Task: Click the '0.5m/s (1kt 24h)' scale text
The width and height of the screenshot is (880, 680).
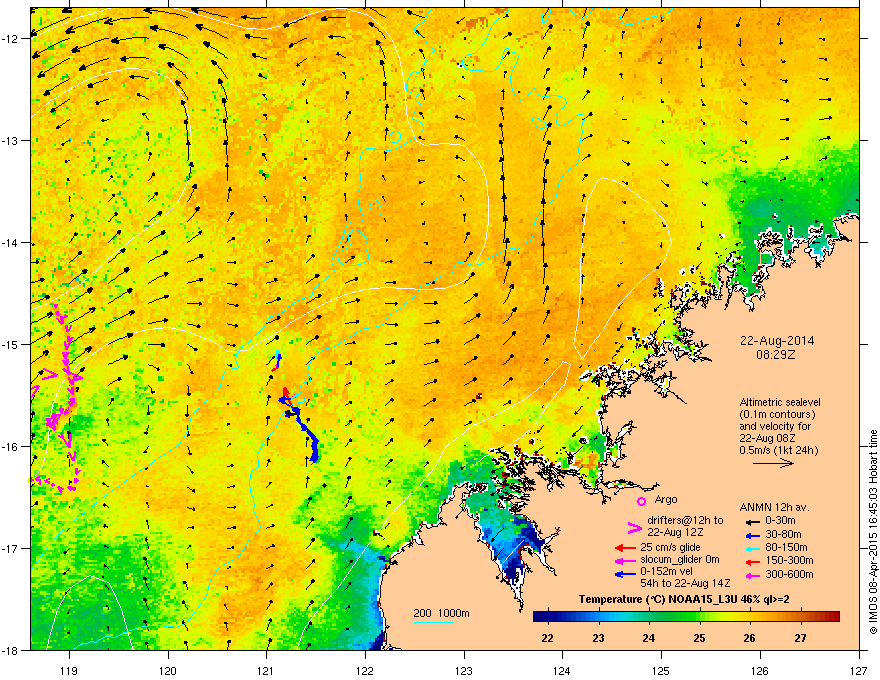Action: coord(778,450)
